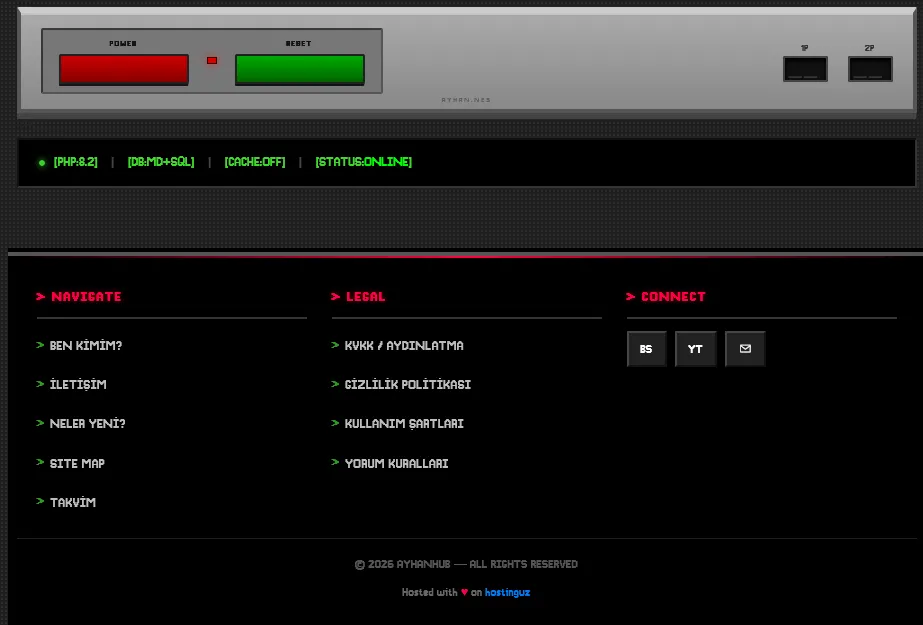
Task: Go to the İletişim page
Action: 78,385
